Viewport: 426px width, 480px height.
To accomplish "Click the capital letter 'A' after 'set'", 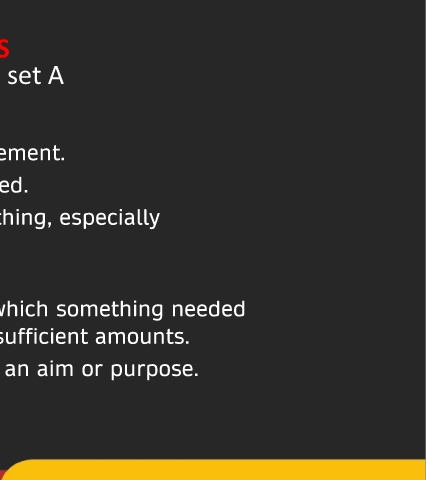I will (56, 76).
